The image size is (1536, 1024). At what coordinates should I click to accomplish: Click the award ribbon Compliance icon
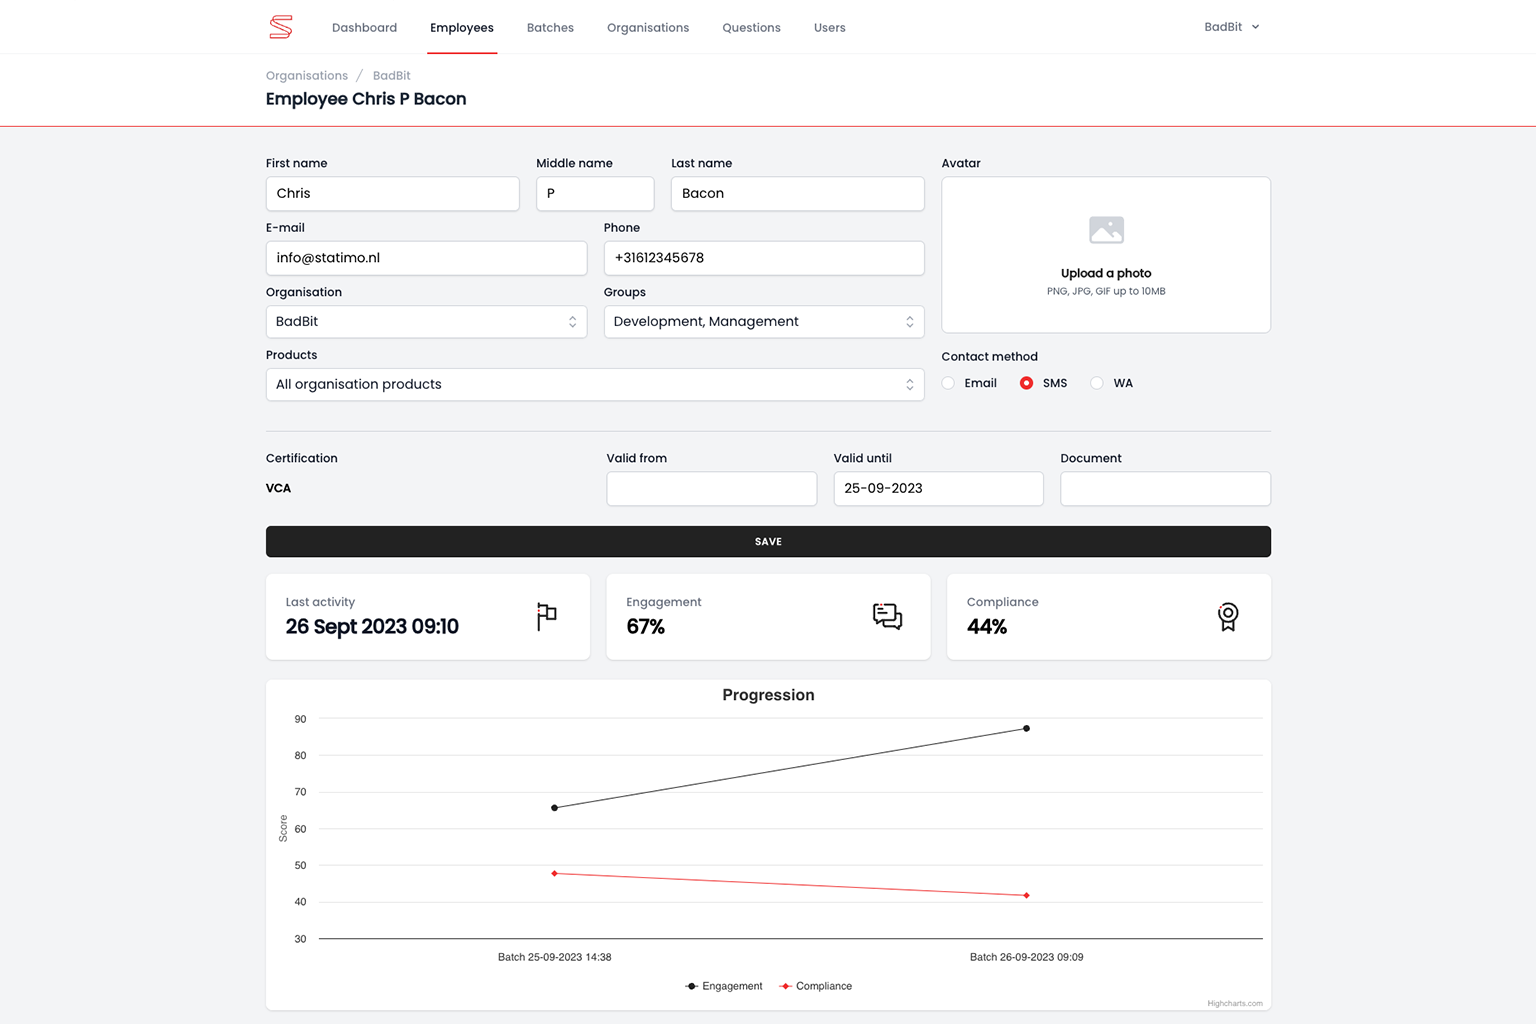[1227, 616]
